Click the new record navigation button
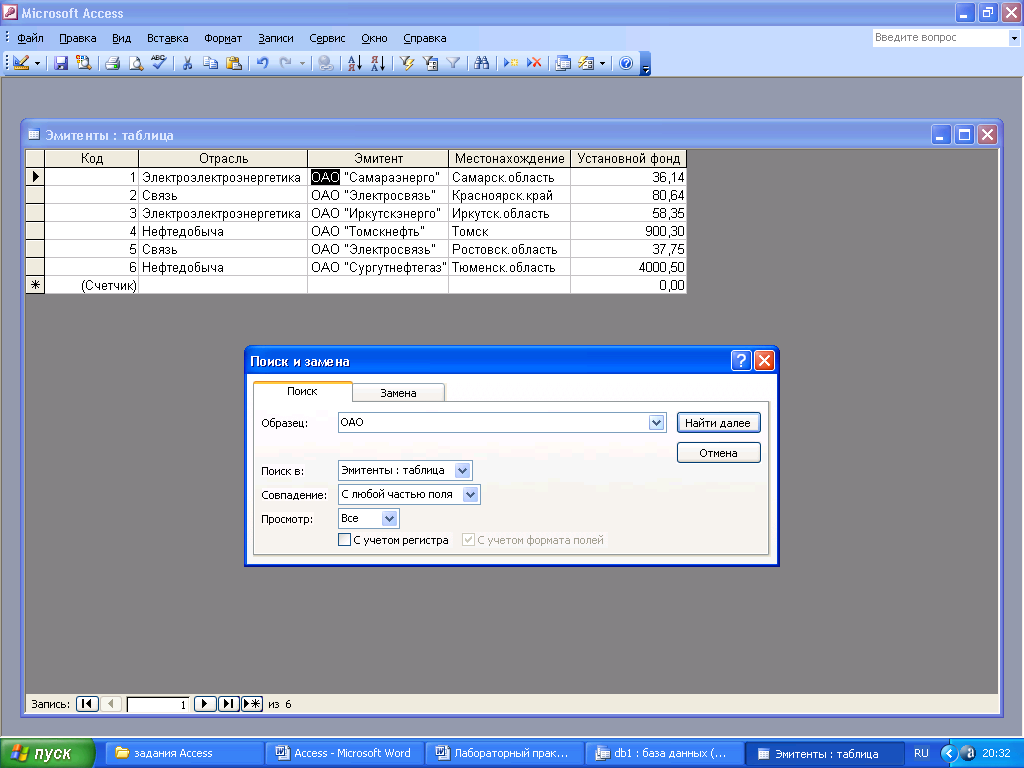Viewport: 1024px width, 768px height. pos(252,703)
